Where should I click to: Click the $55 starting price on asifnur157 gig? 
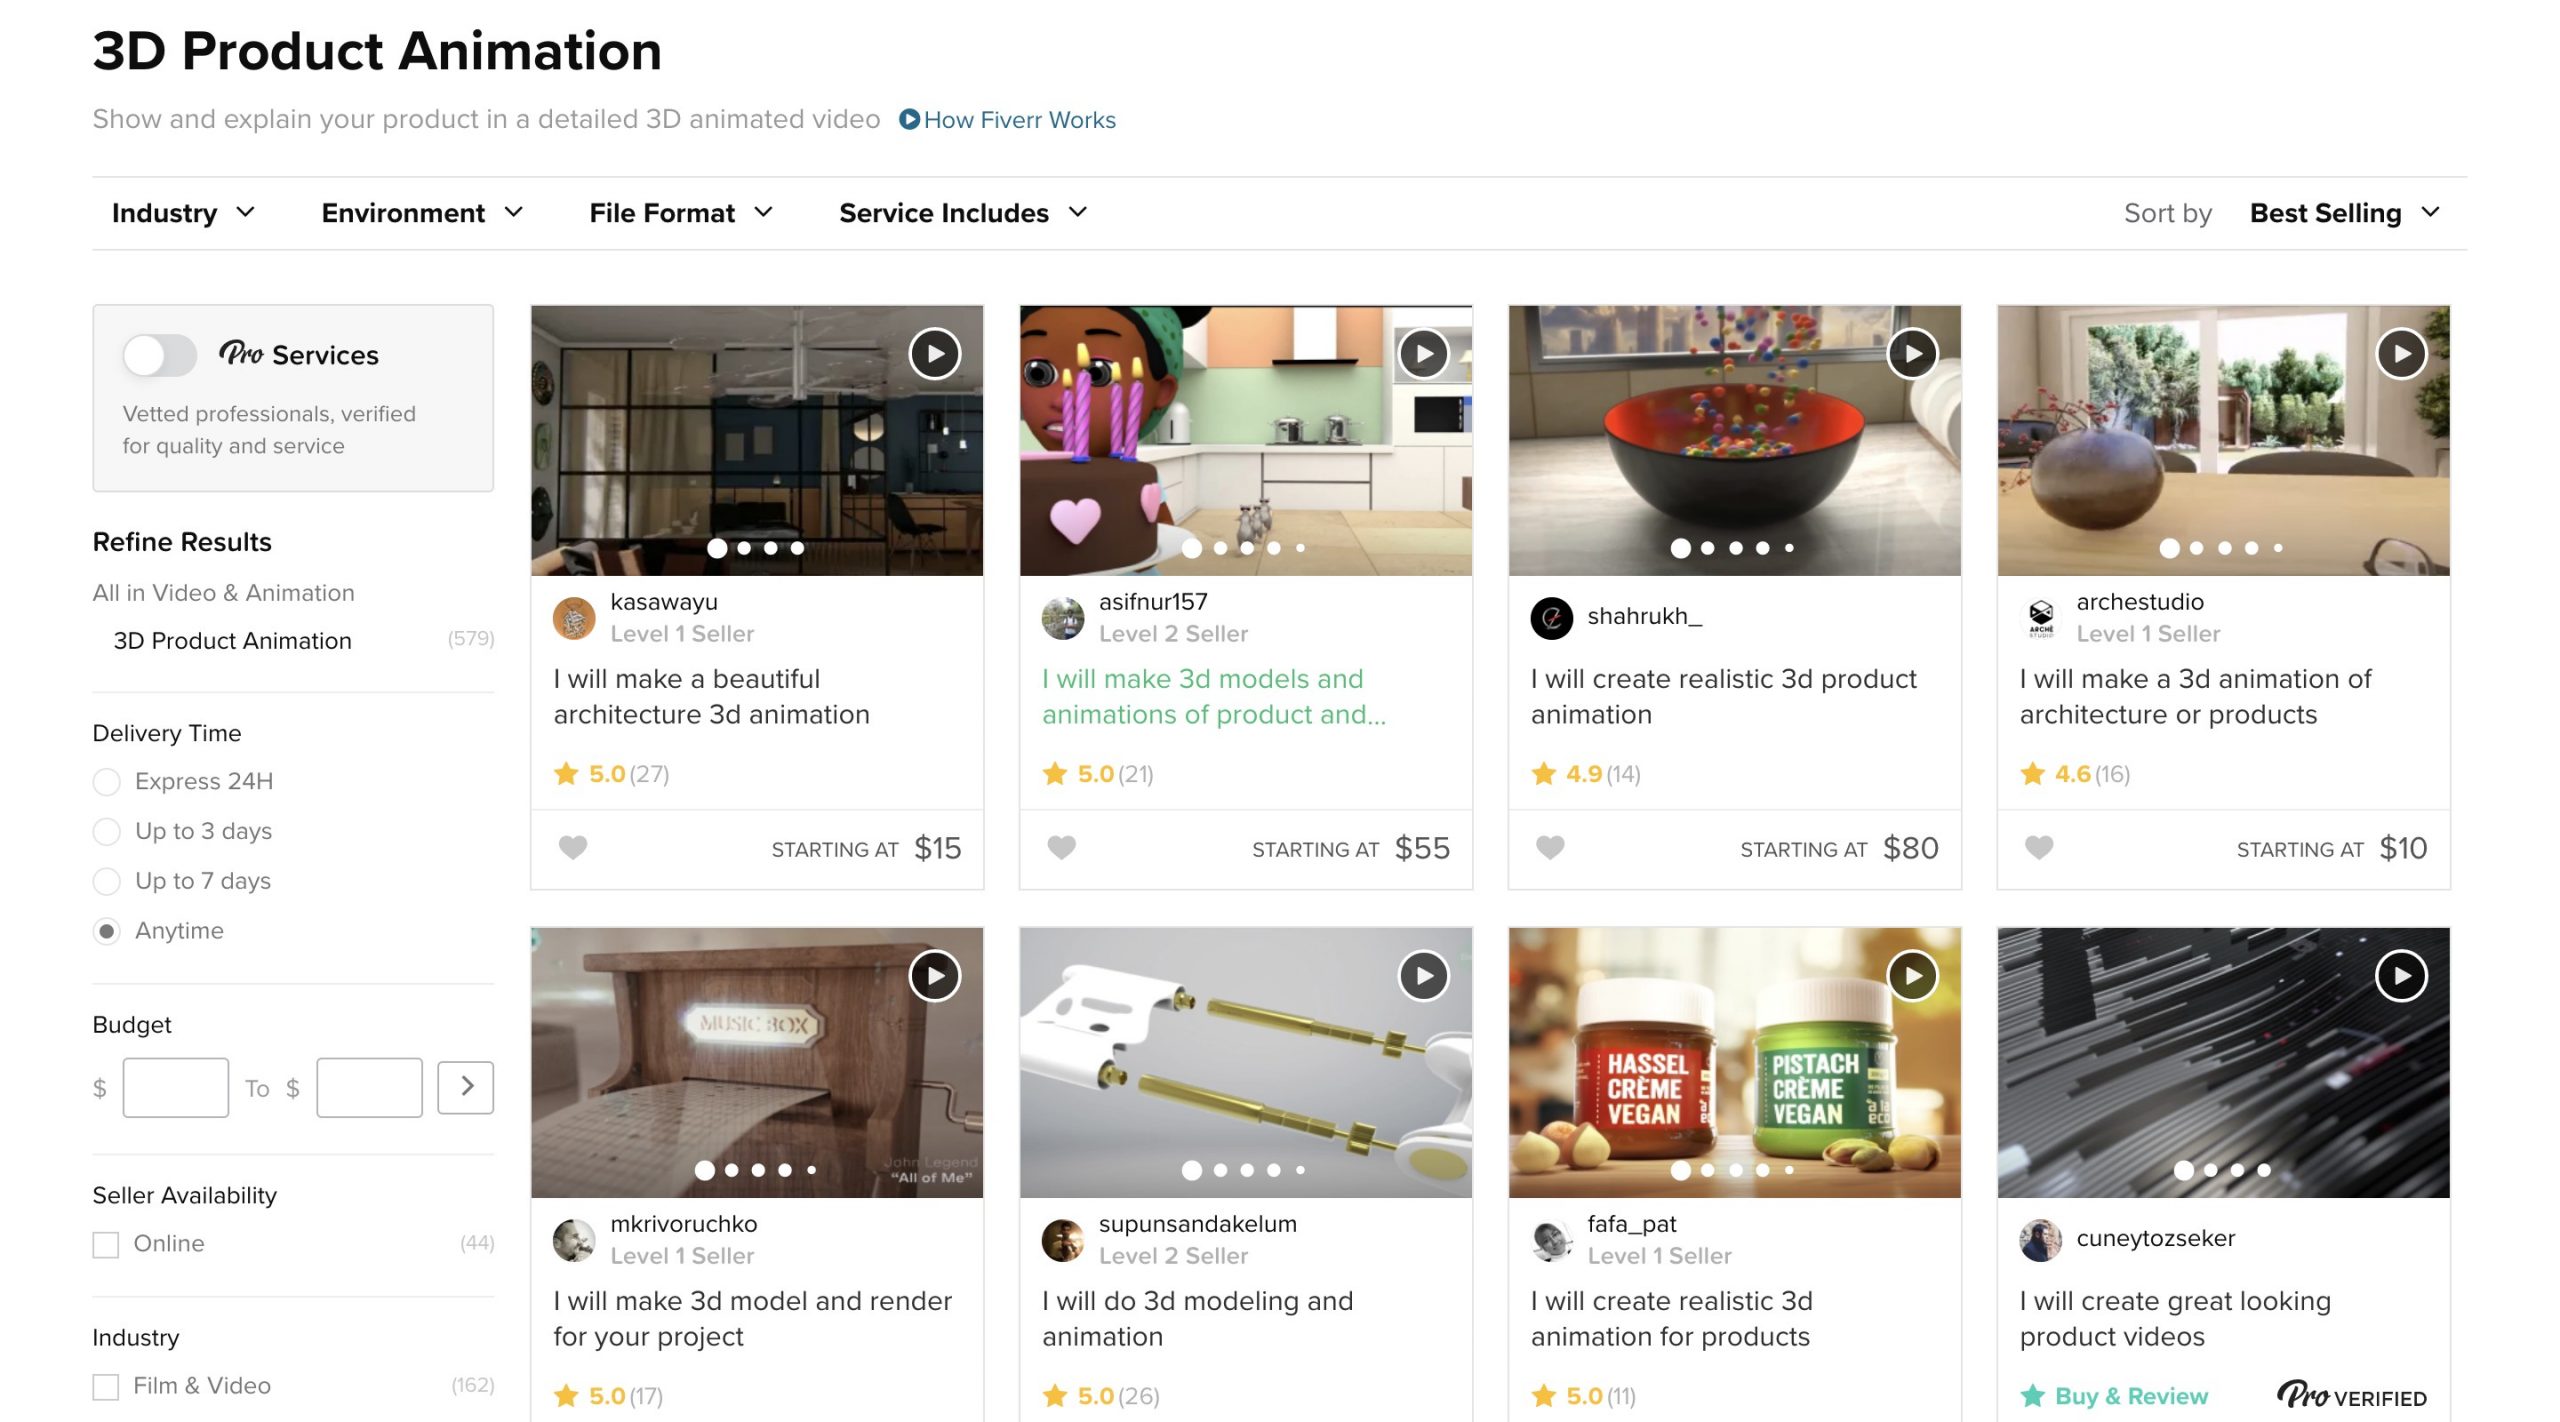[x=1422, y=848]
